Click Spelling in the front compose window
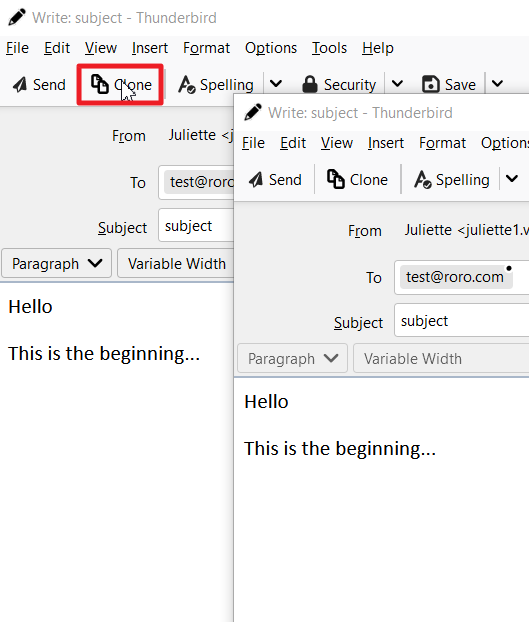Viewport: 529px width, 622px height. [452, 180]
